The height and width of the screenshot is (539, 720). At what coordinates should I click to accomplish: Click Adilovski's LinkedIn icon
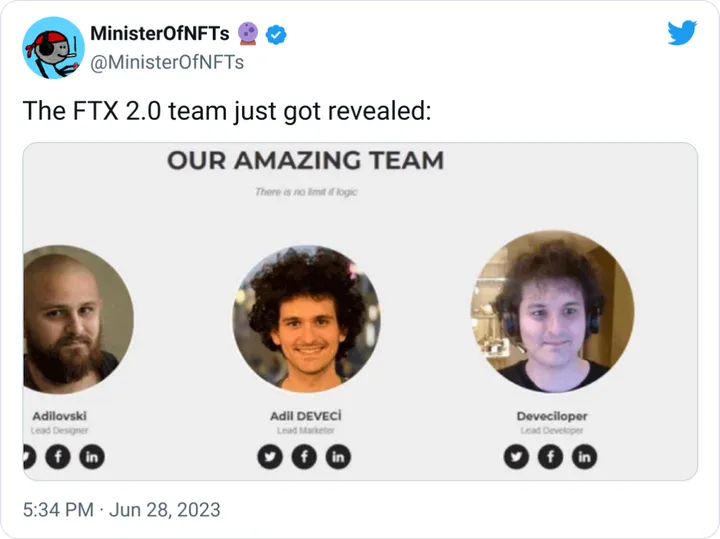pyautogui.click(x=93, y=457)
